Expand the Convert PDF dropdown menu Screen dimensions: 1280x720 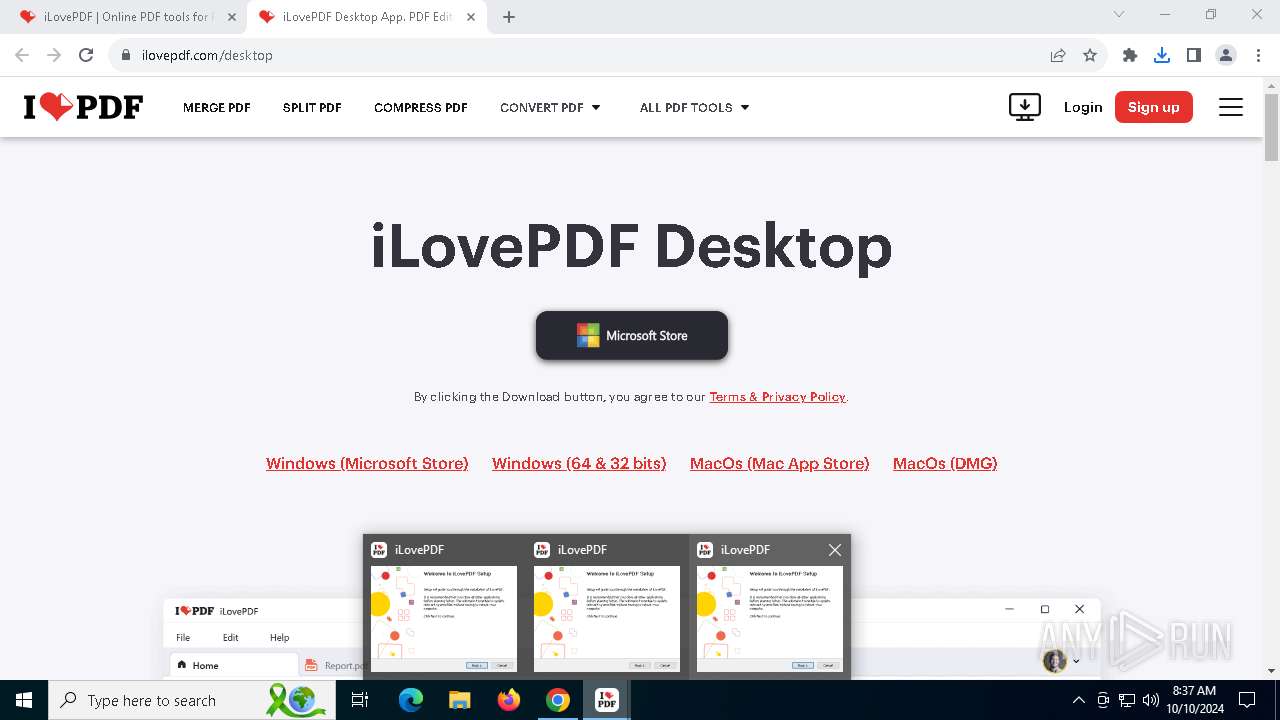[550, 107]
